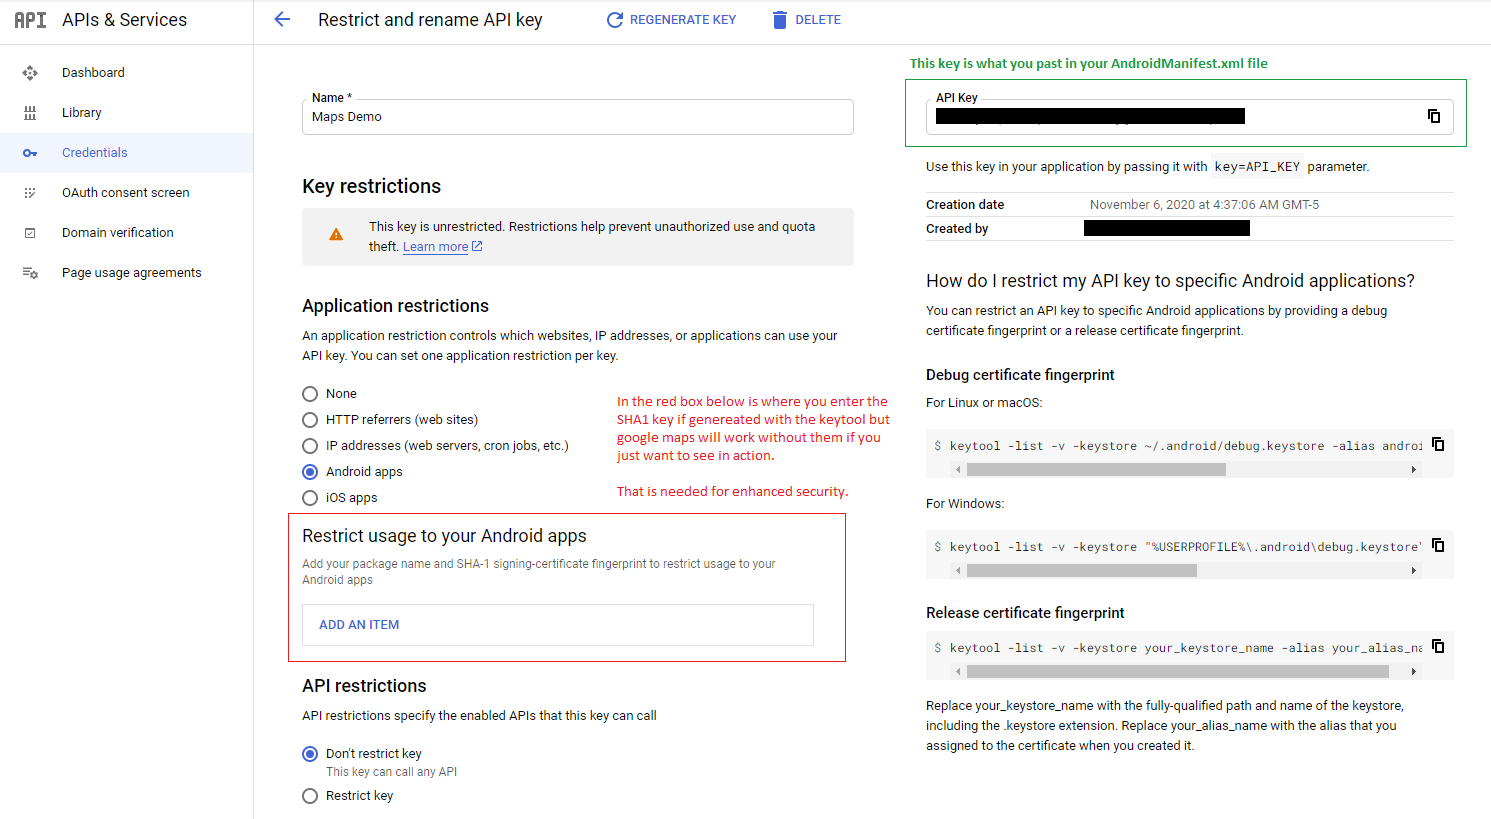Click the key=API_KEY code snippet

1257,167
